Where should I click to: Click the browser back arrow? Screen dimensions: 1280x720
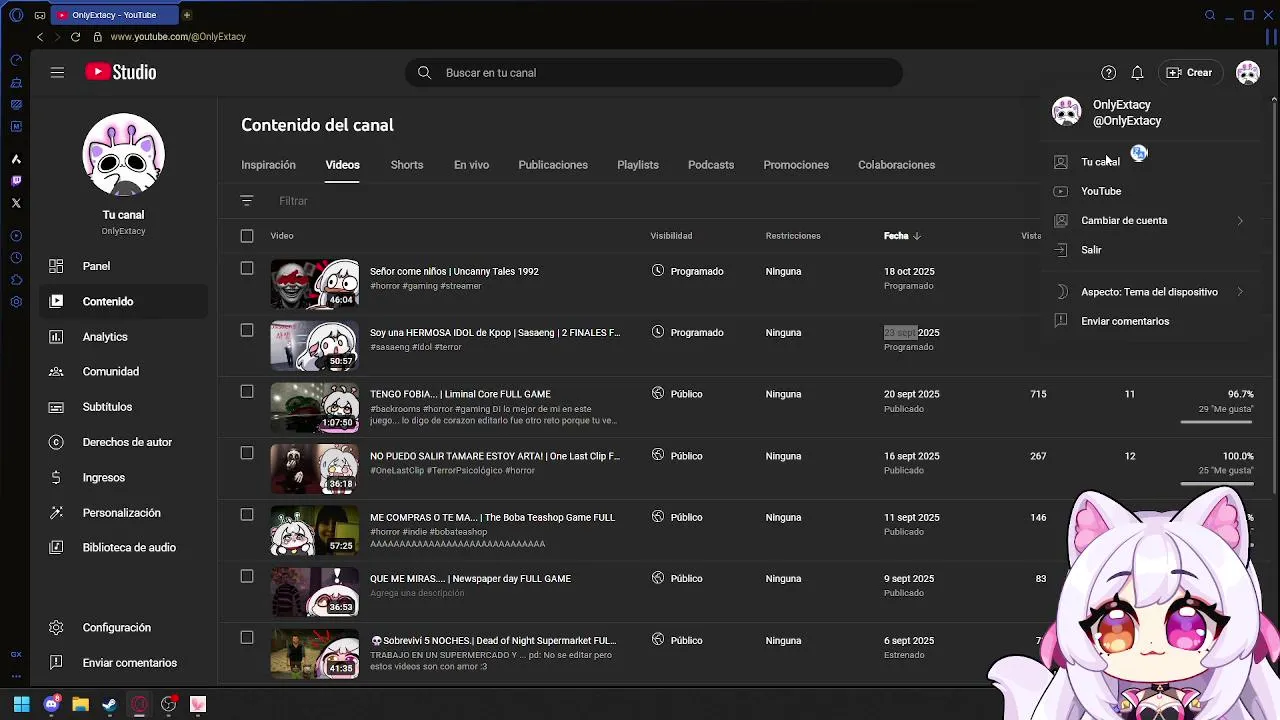tap(40, 37)
